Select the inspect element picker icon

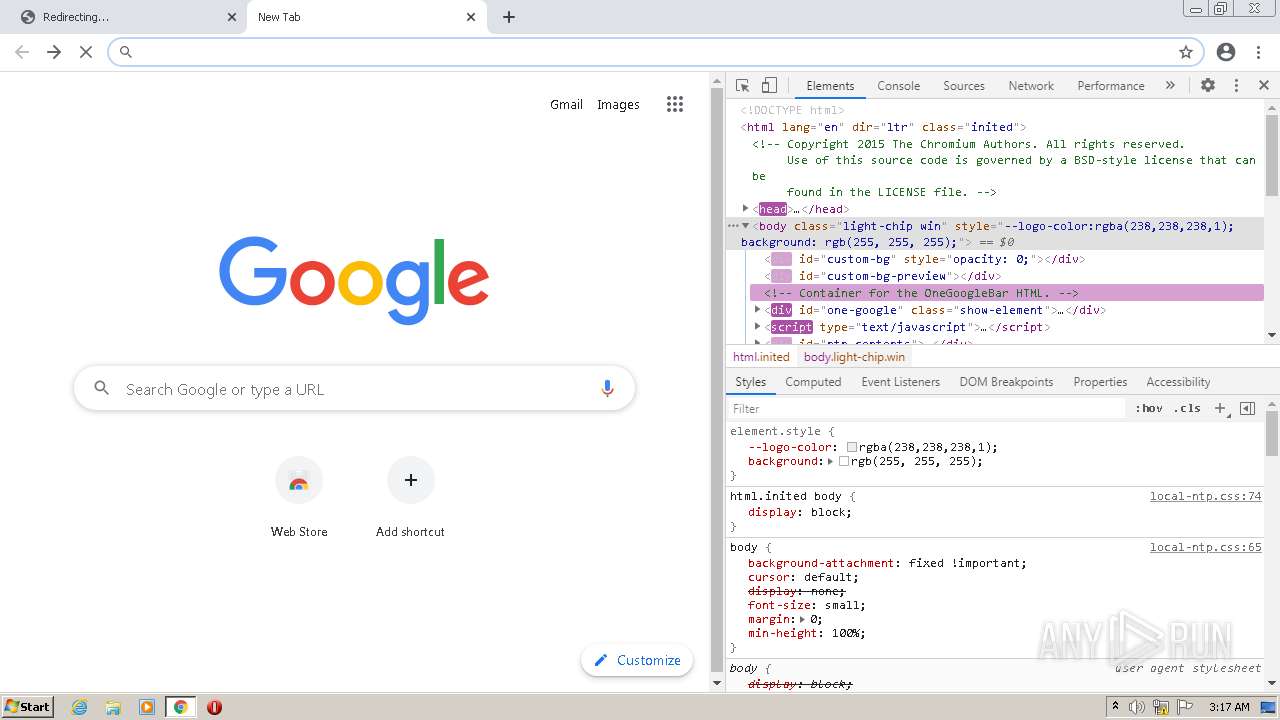click(742, 86)
